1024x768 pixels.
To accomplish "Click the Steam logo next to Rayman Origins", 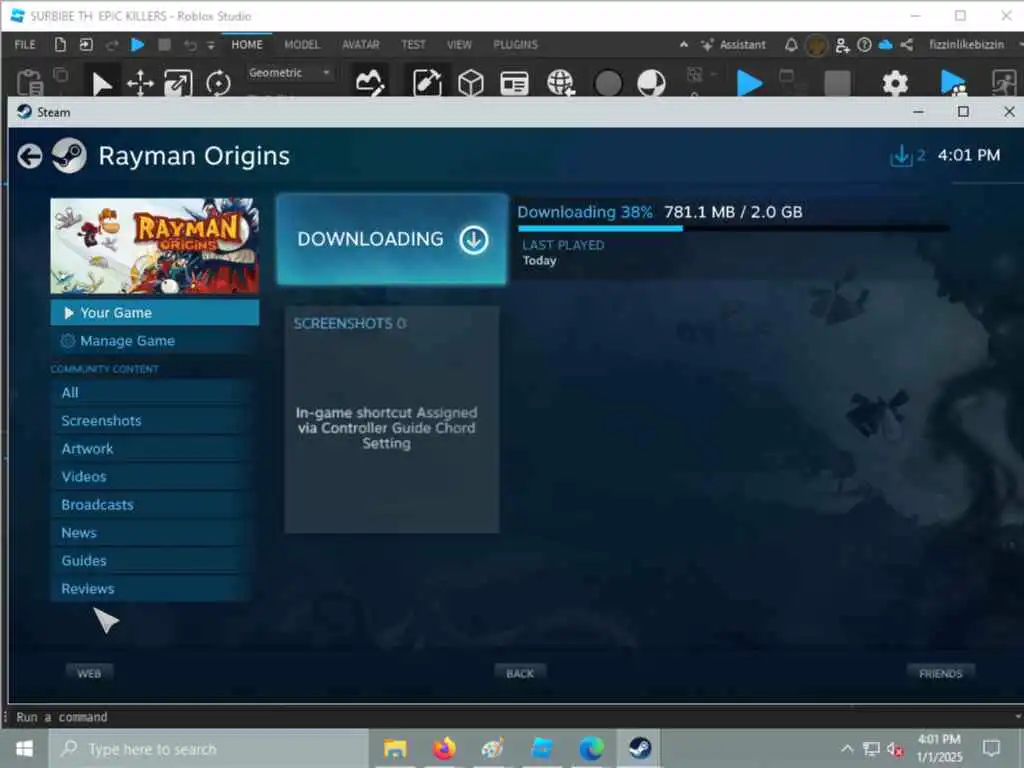I will (69, 155).
